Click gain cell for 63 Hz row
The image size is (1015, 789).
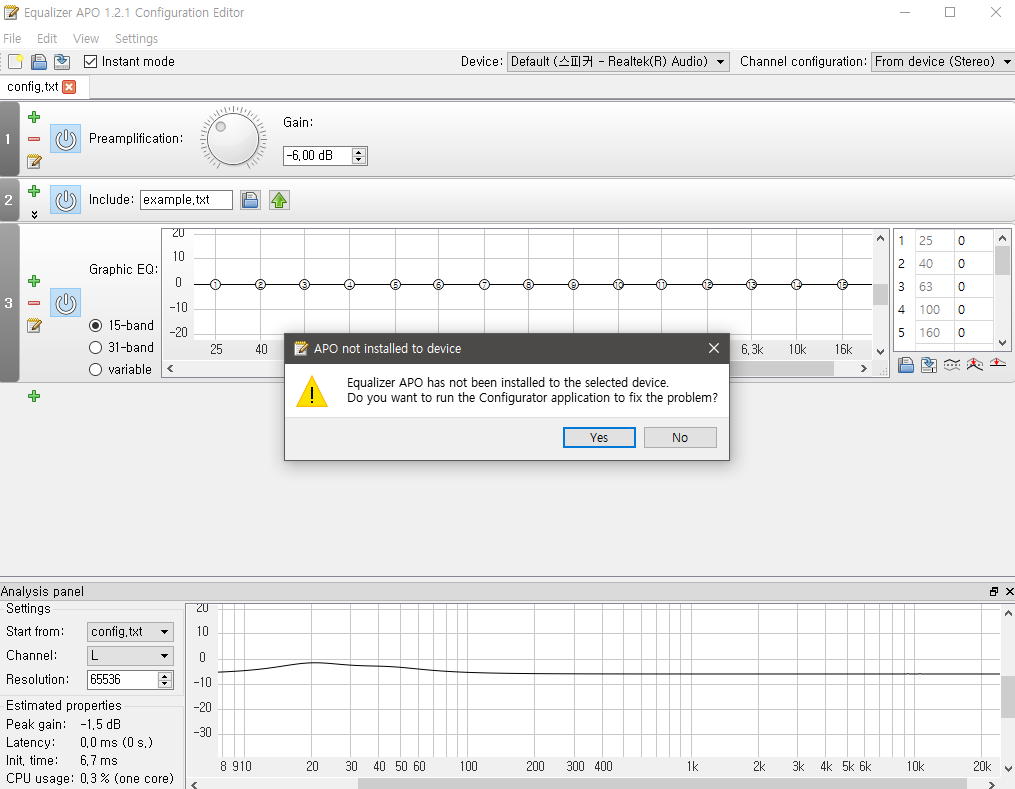(974, 287)
